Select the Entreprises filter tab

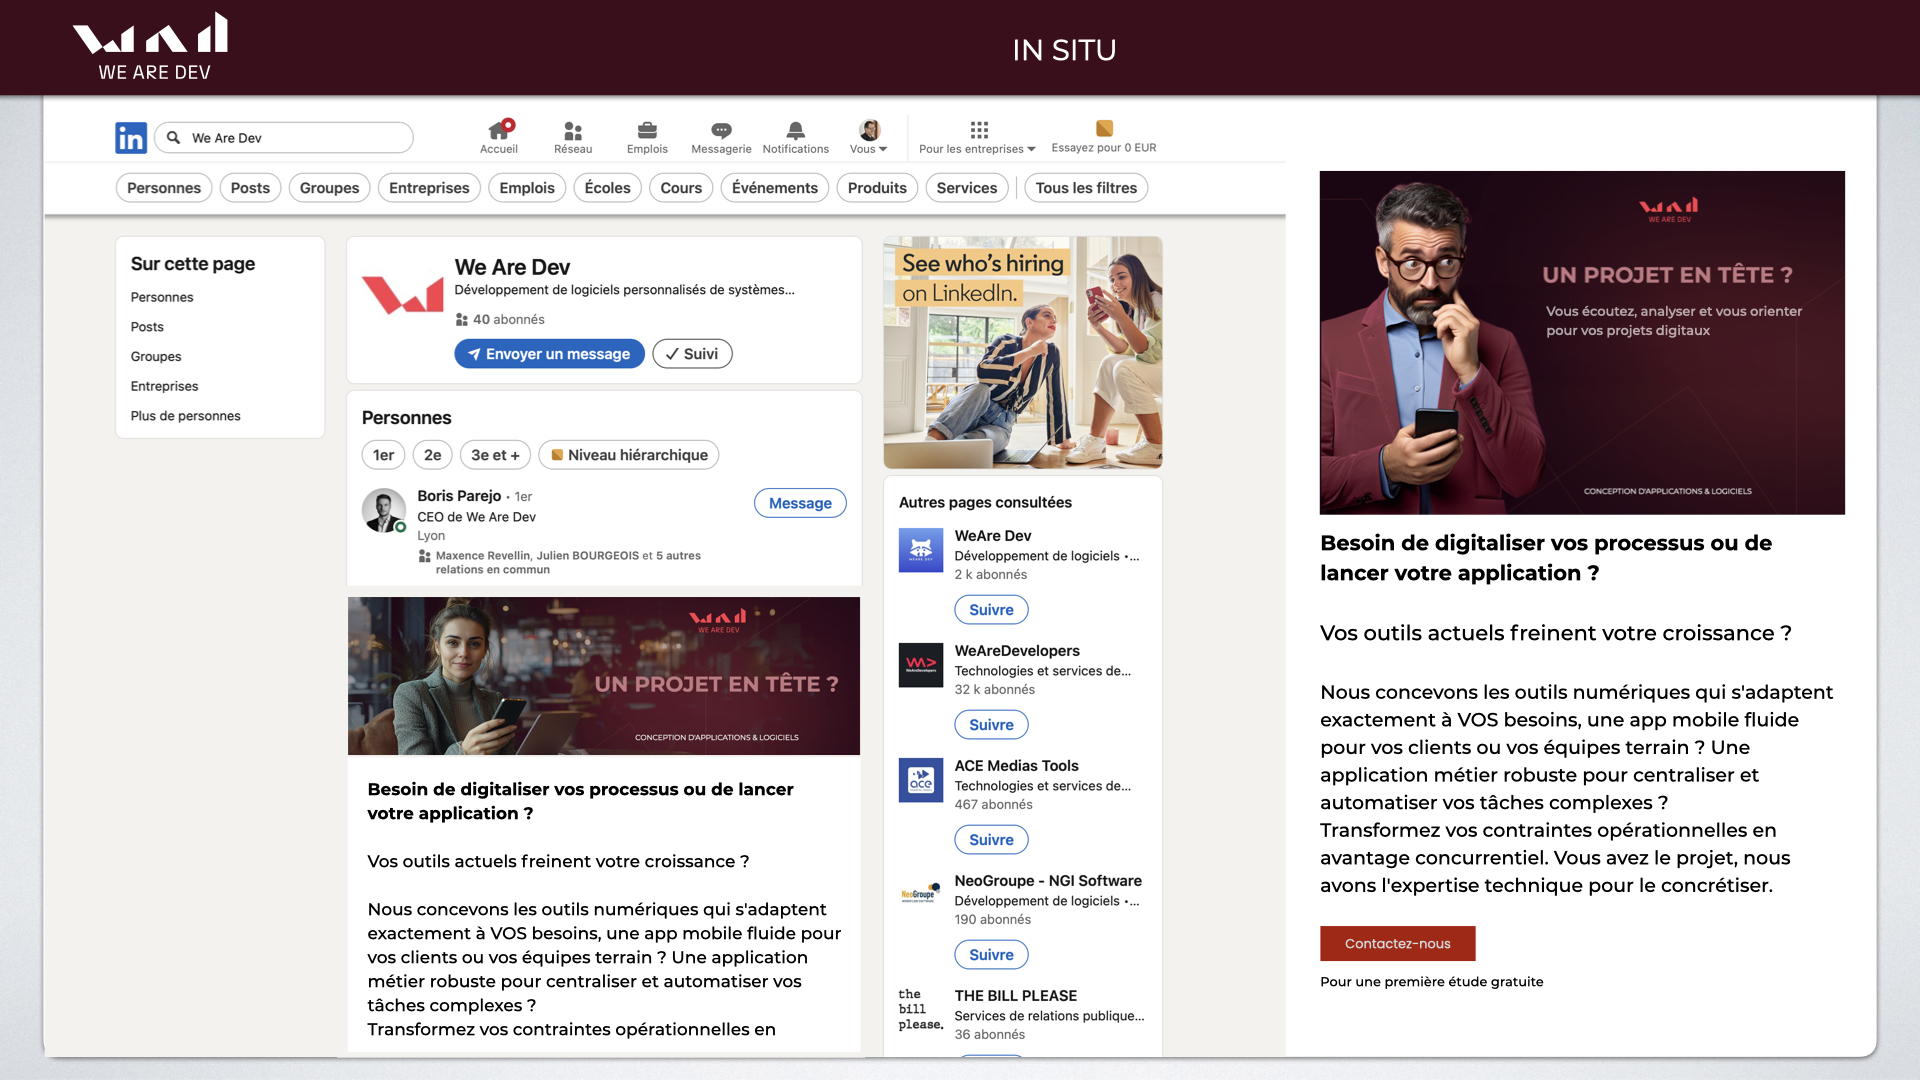(x=429, y=188)
